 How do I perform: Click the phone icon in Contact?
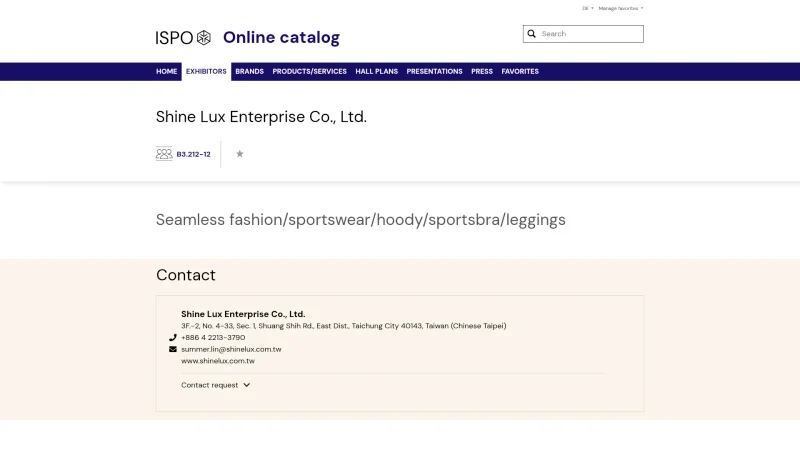click(x=172, y=337)
